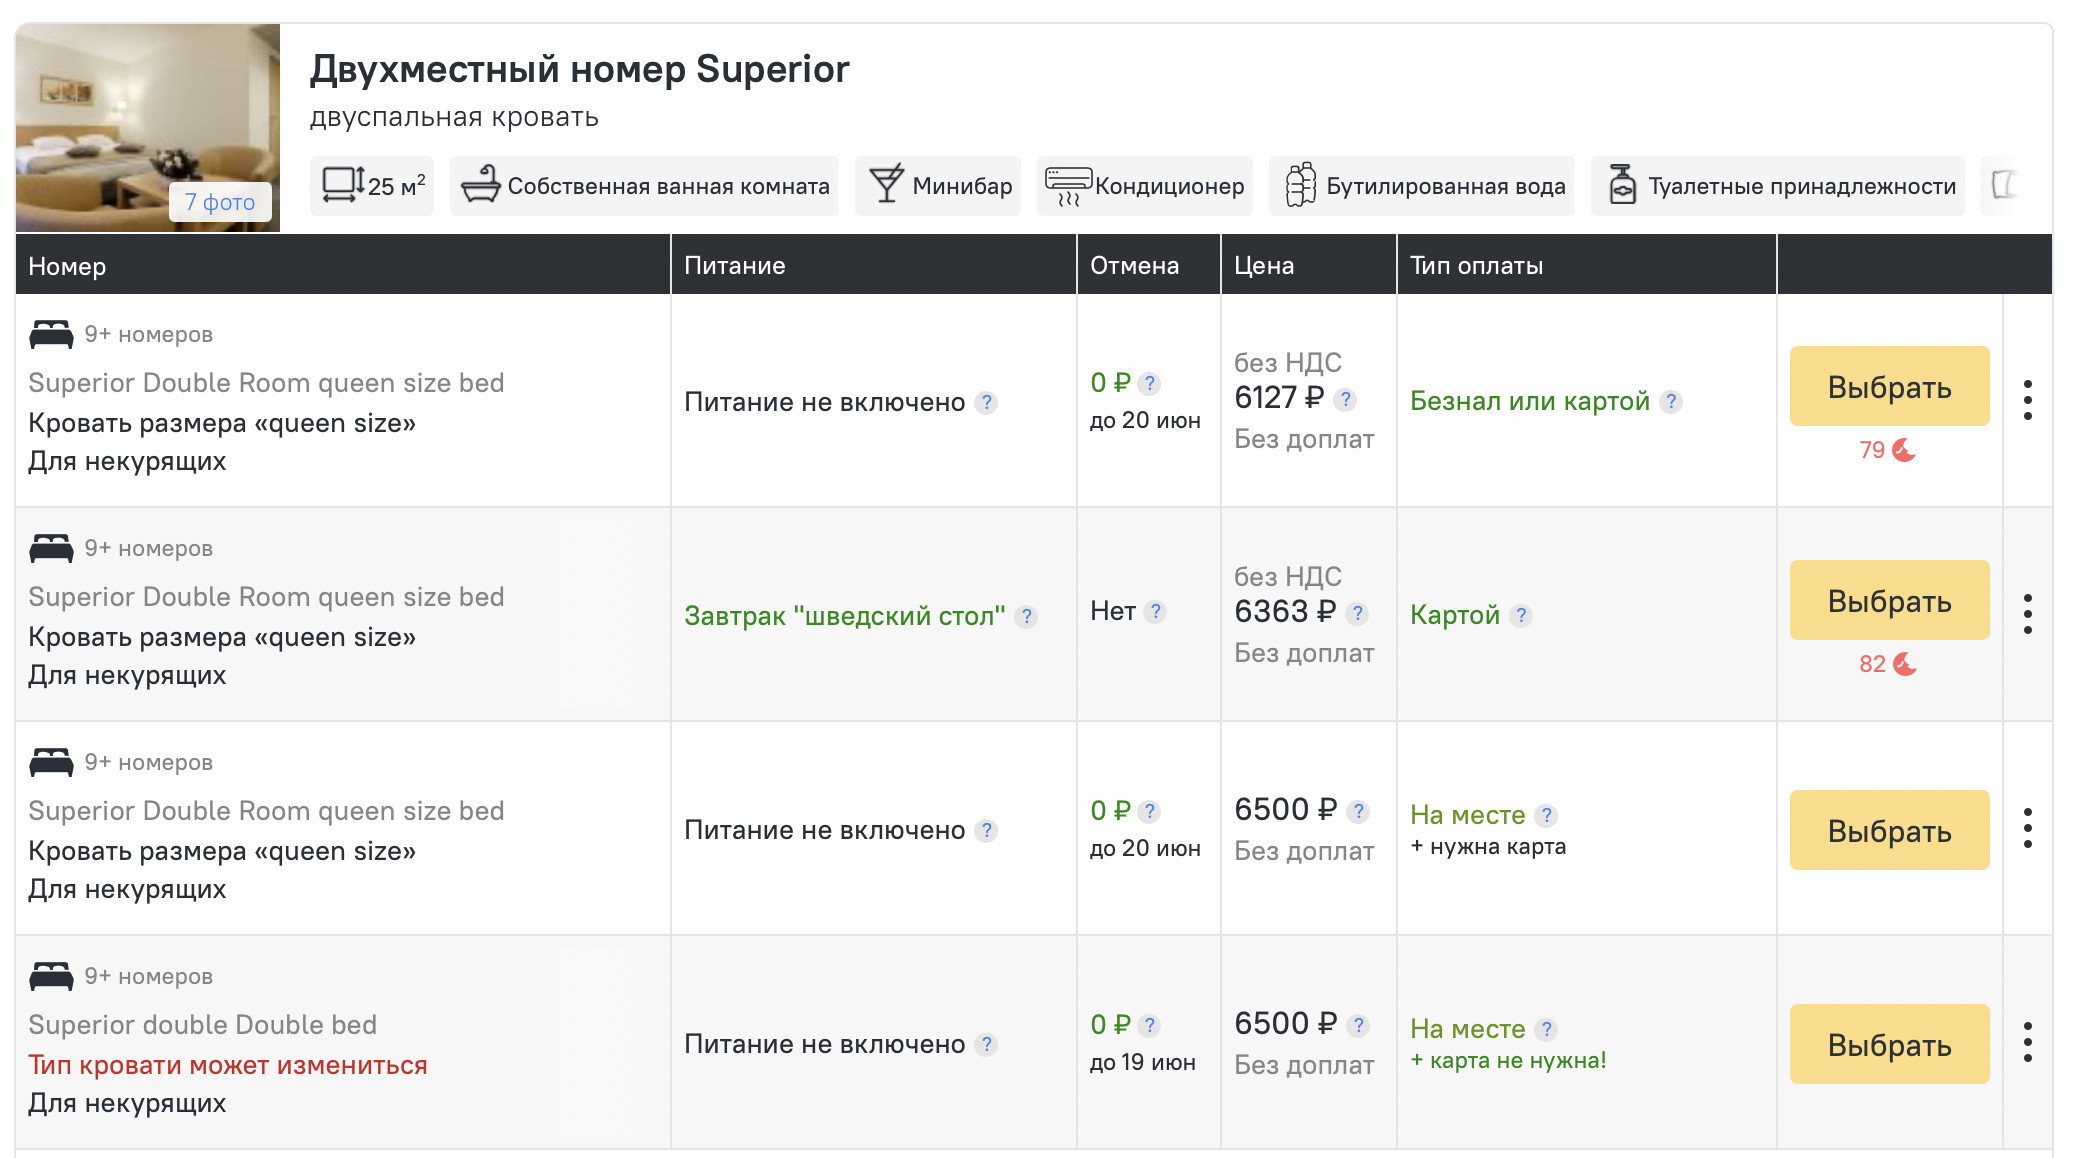Open the "7 фото" photo link
Image resolution: width=2074 pixels, height=1158 pixels.
point(220,202)
